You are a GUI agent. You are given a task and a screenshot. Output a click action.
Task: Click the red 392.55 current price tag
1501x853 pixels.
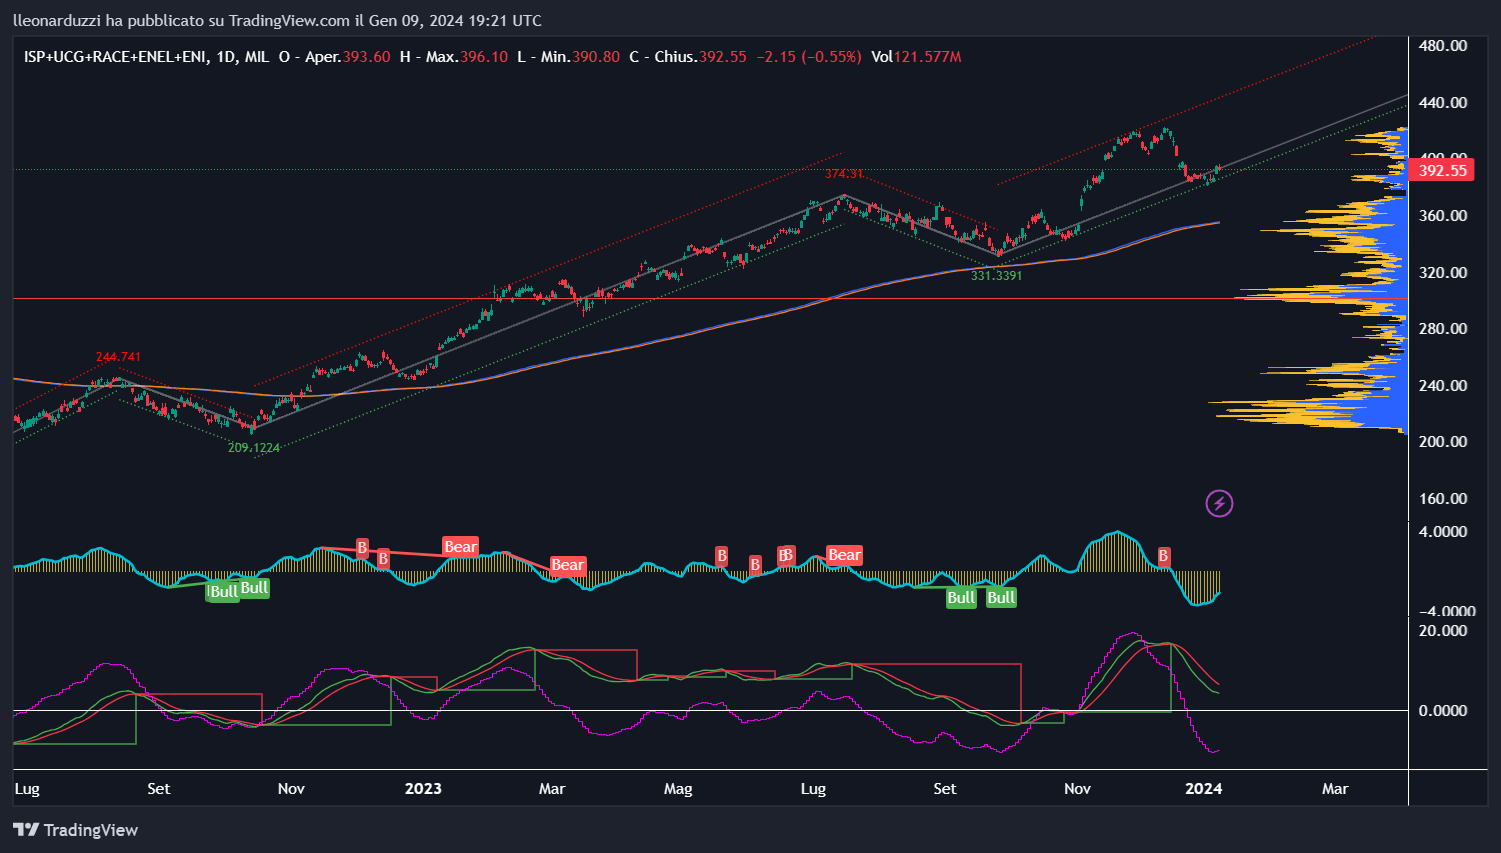(1443, 171)
